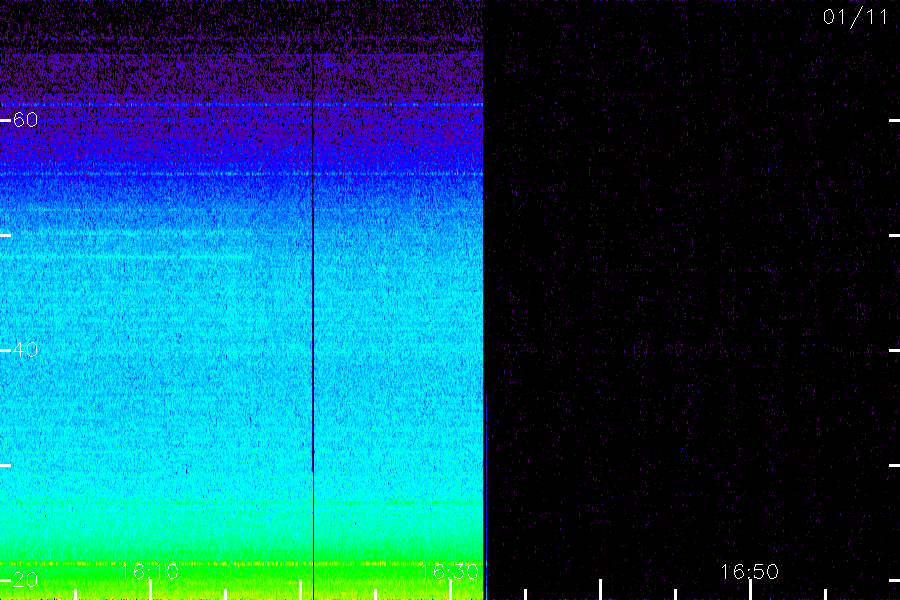This screenshot has width=900, height=600.
Task: Click the 01/11 date label
Action: [x=855, y=17]
